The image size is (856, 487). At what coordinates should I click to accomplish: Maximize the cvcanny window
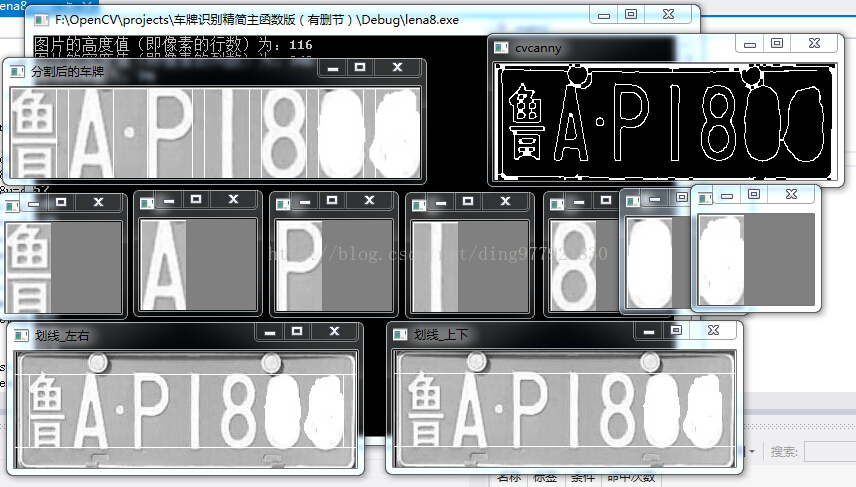coord(777,43)
